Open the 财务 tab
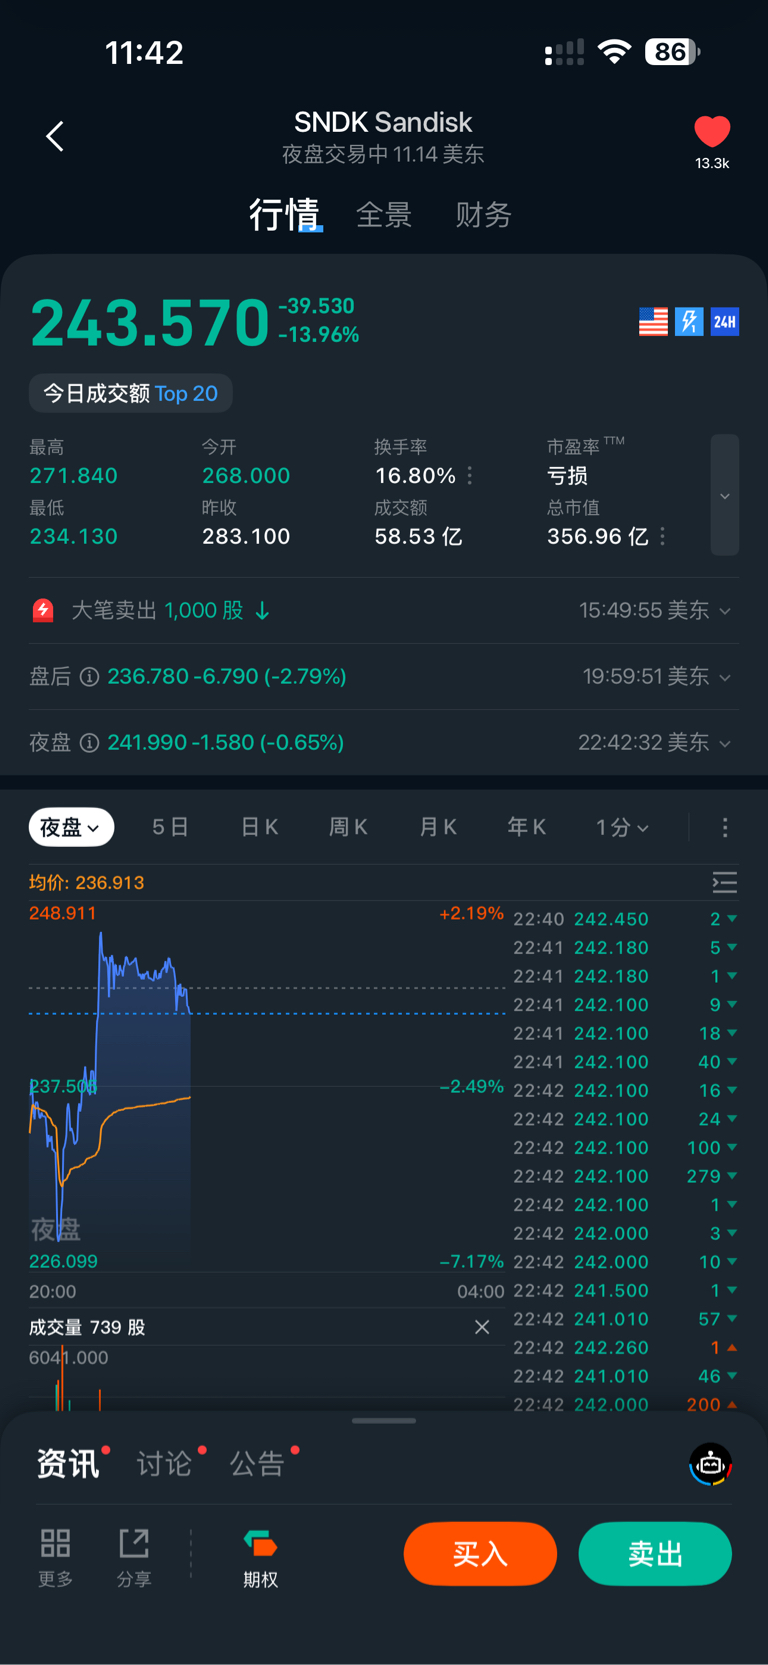 coord(484,215)
